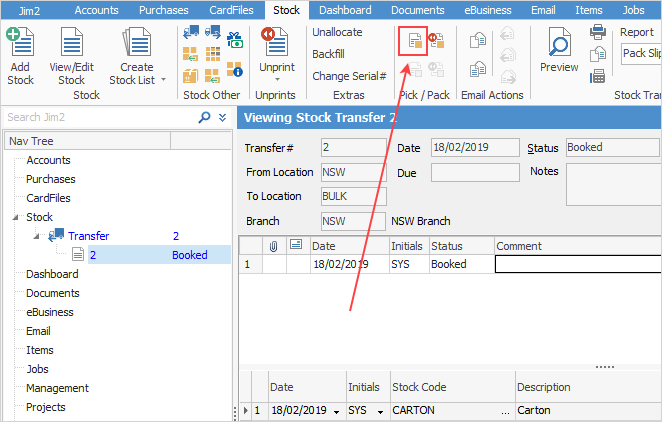
Task: Click the search magnifier icon
Action: click(204, 117)
